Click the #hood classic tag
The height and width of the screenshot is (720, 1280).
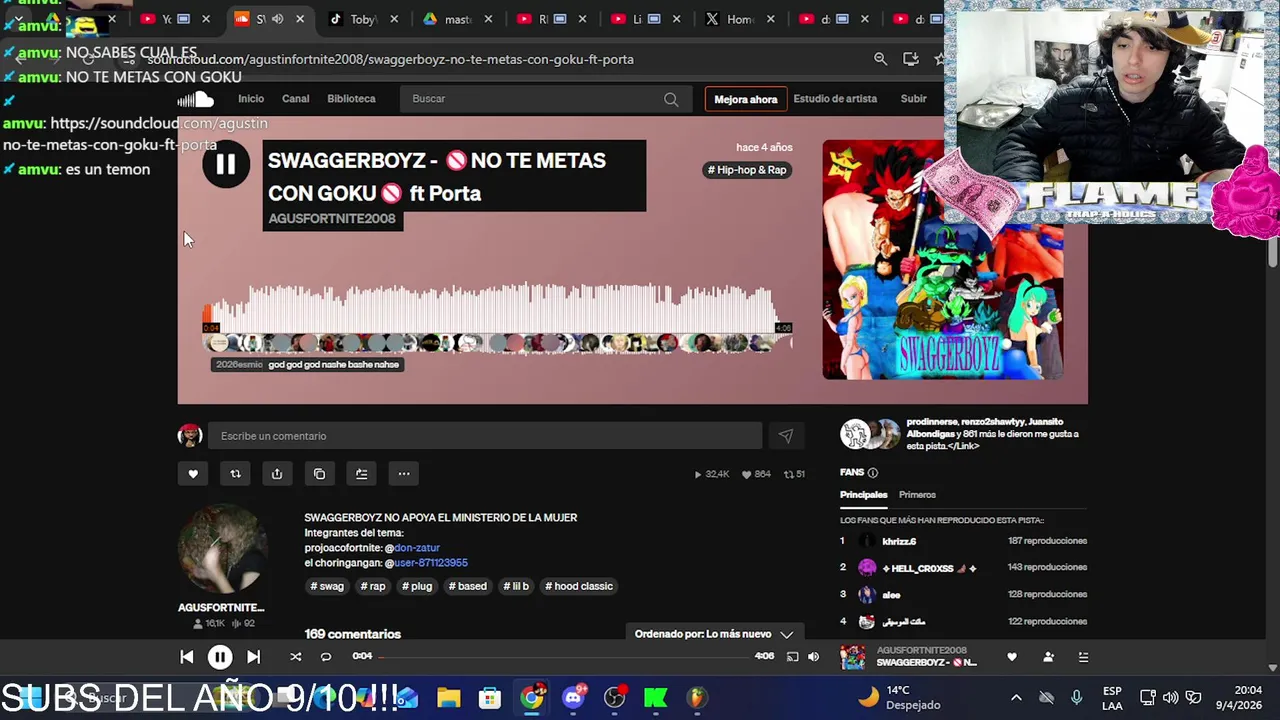(579, 586)
